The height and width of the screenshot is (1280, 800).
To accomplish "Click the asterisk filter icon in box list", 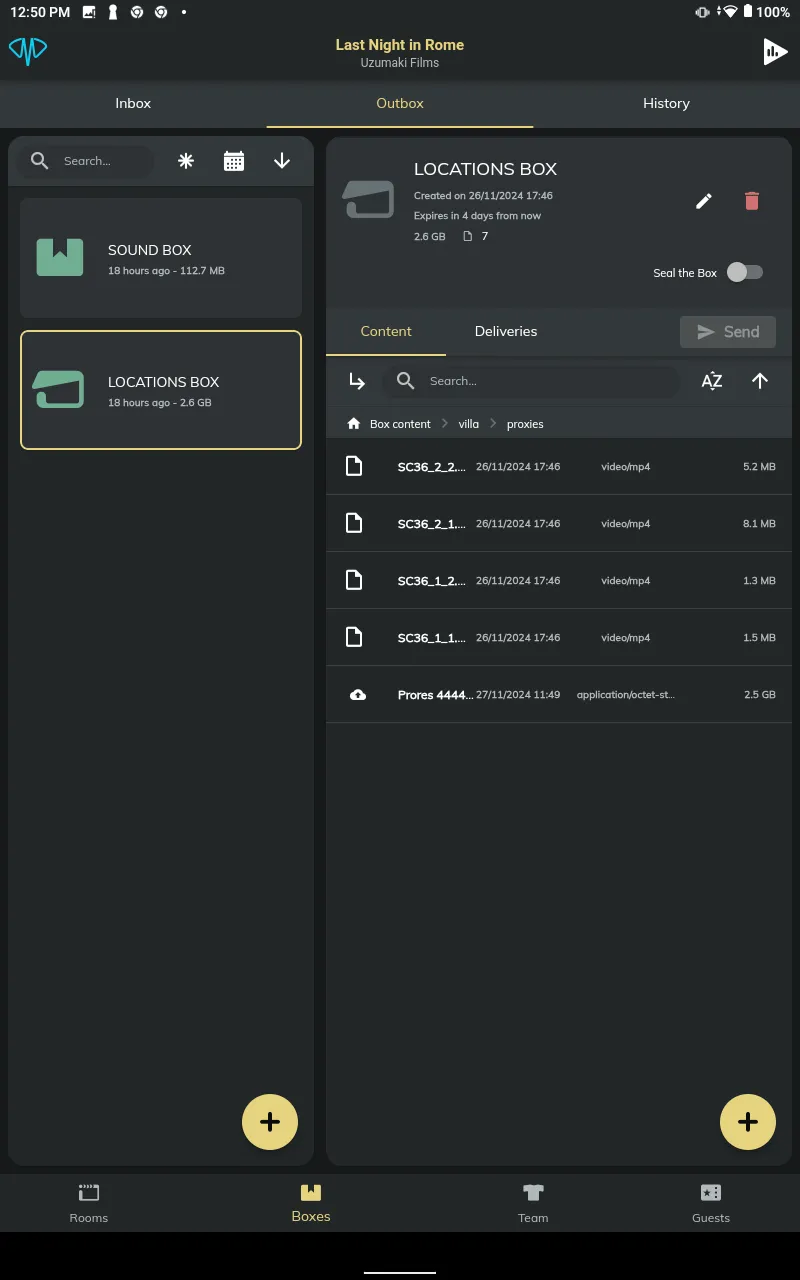I will click(186, 161).
